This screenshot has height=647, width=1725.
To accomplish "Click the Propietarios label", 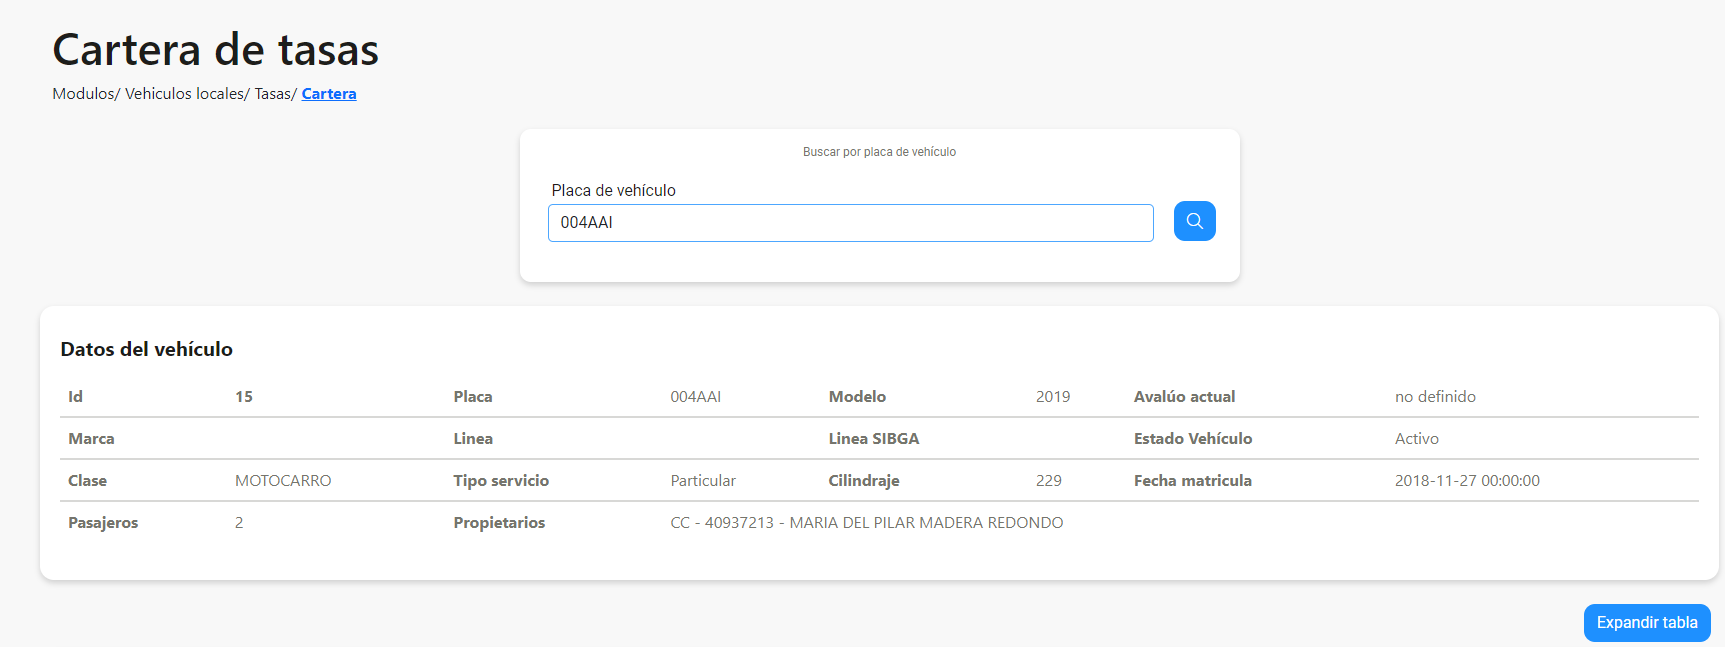I will point(499,523).
